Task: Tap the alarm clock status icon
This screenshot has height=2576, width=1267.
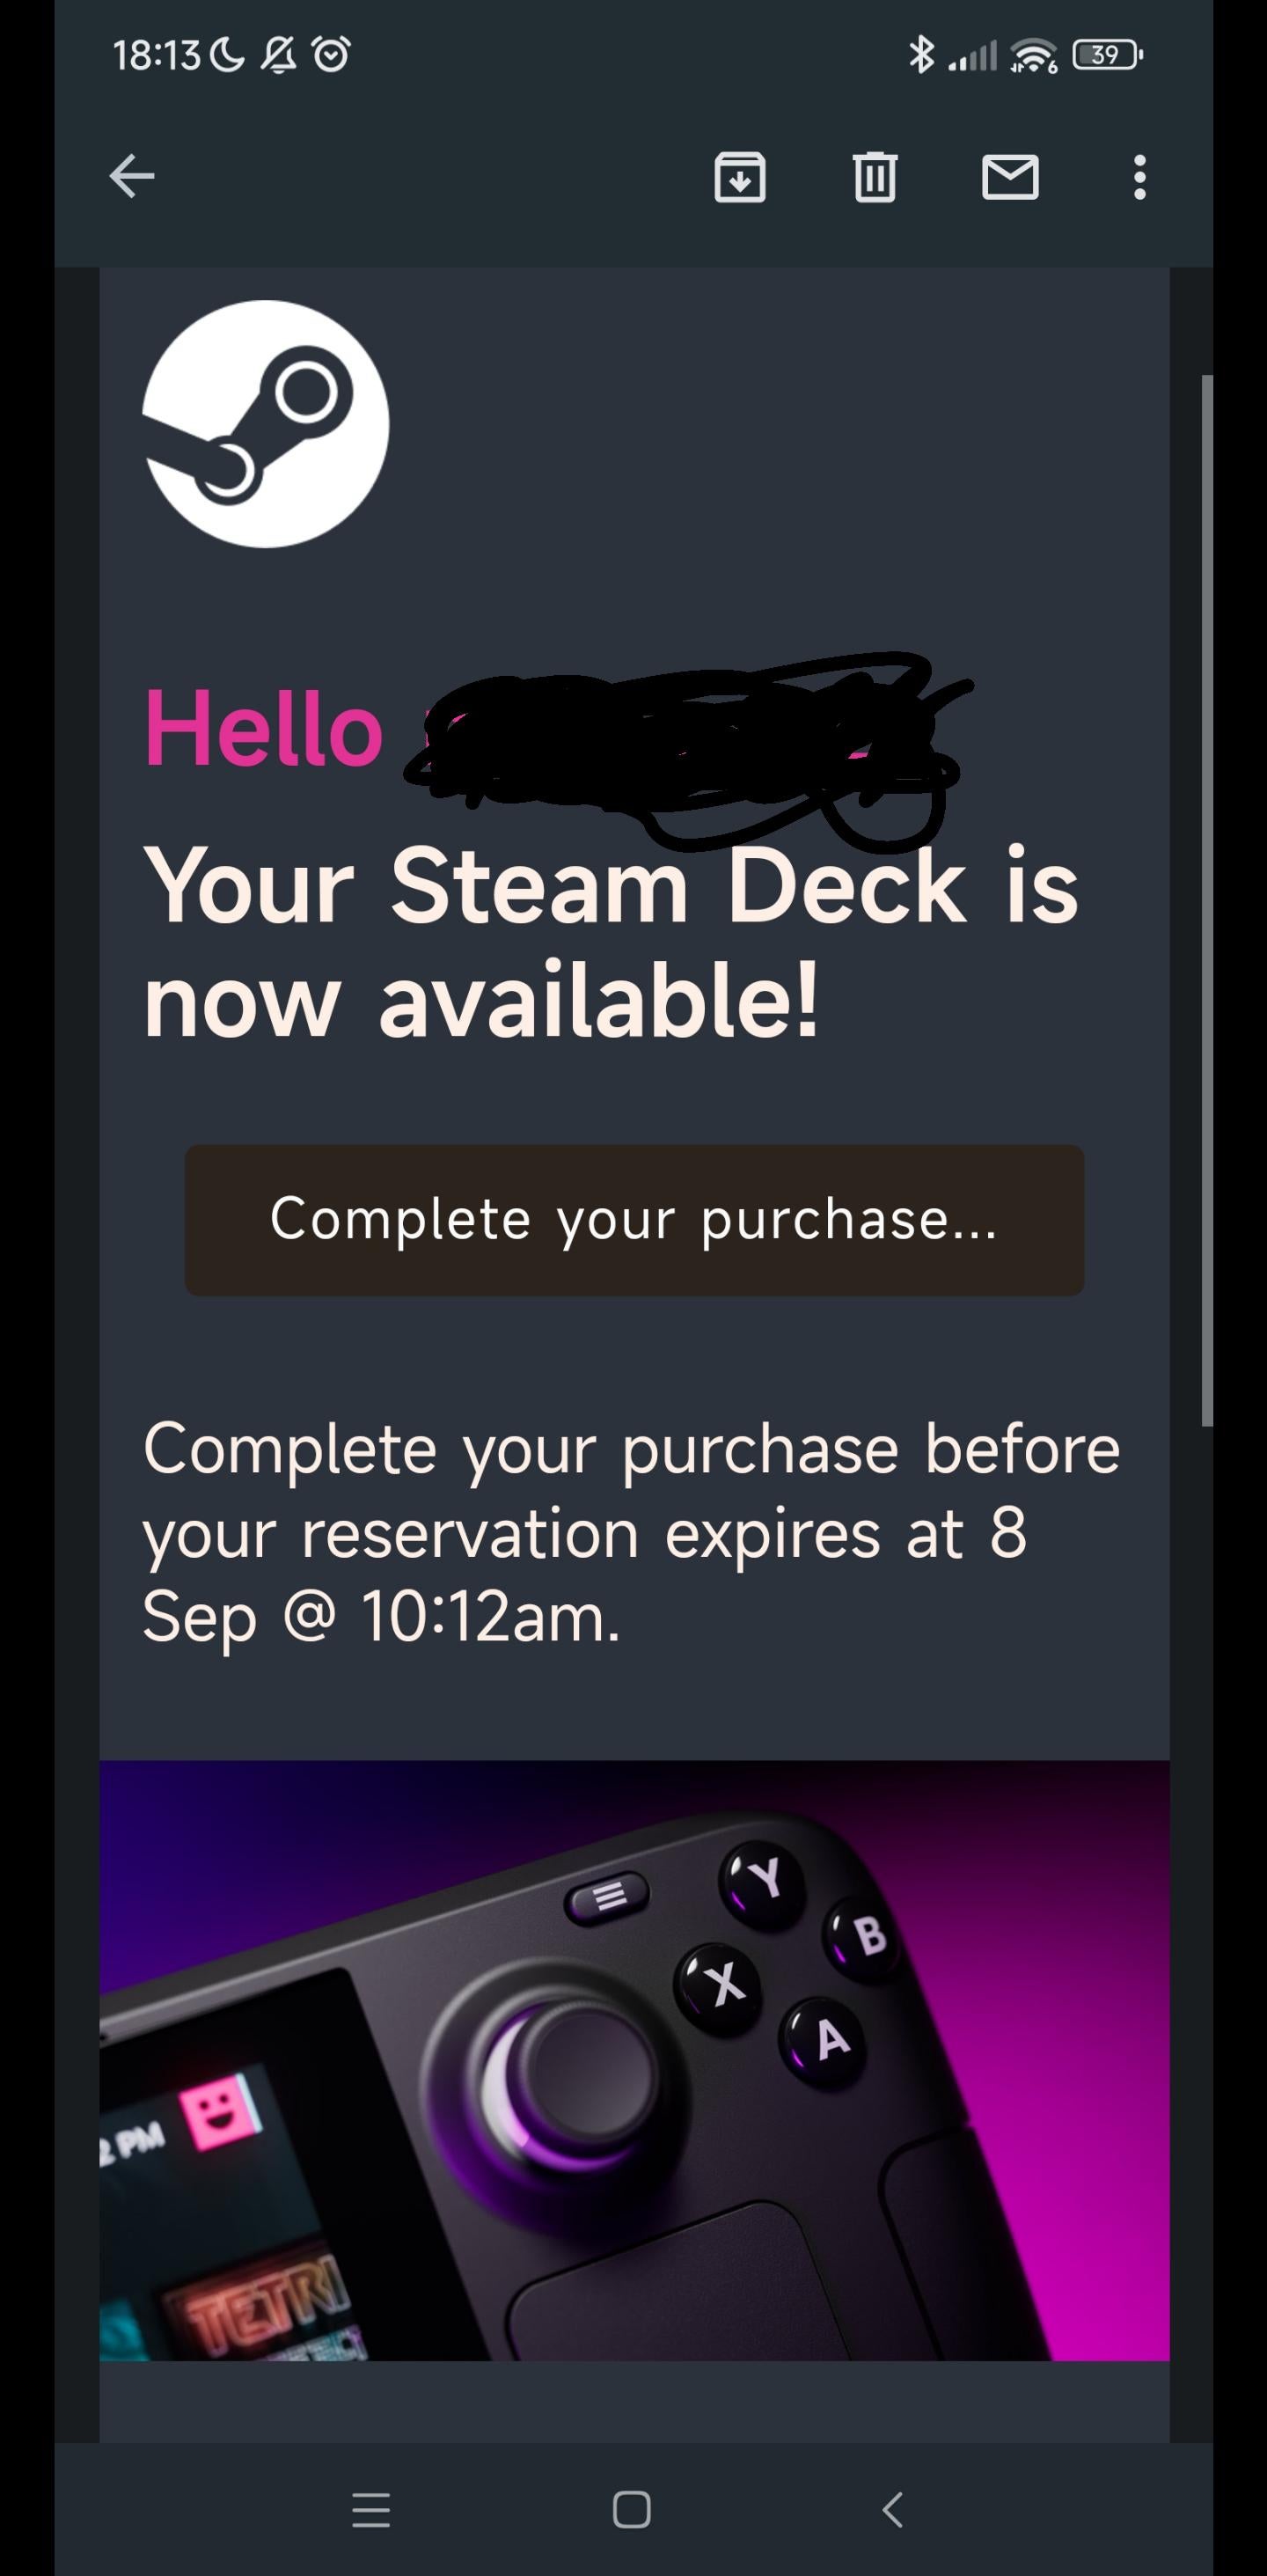Action: [x=331, y=54]
